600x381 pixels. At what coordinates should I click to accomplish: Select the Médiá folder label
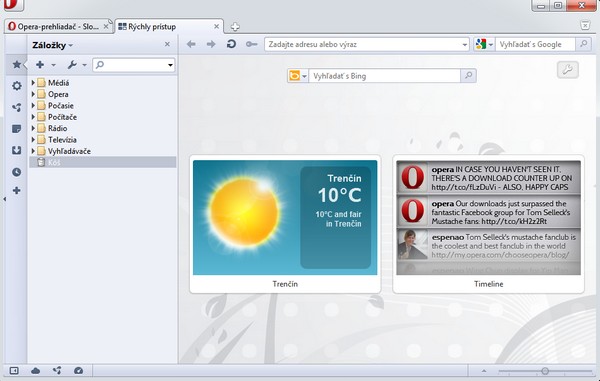coord(59,83)
